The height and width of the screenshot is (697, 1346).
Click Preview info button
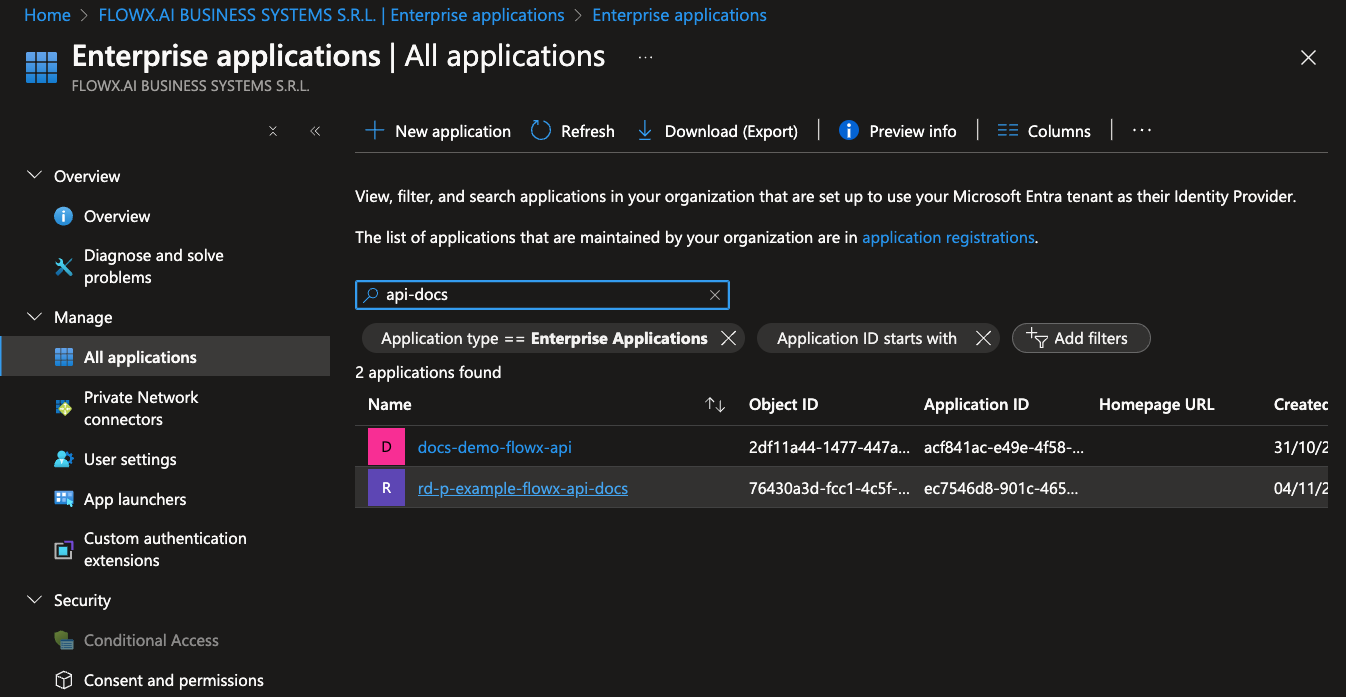897,131
